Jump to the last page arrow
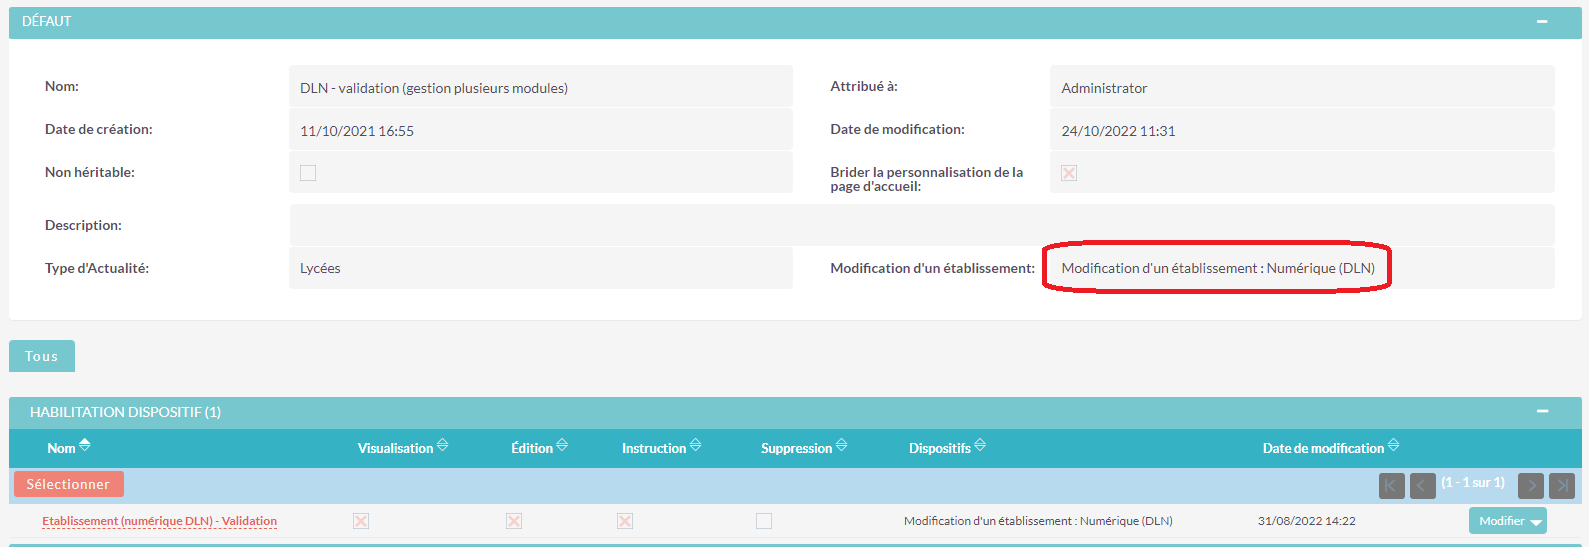The height and width of the screenshot is (547, 1589). click(x=1561, y=486)
